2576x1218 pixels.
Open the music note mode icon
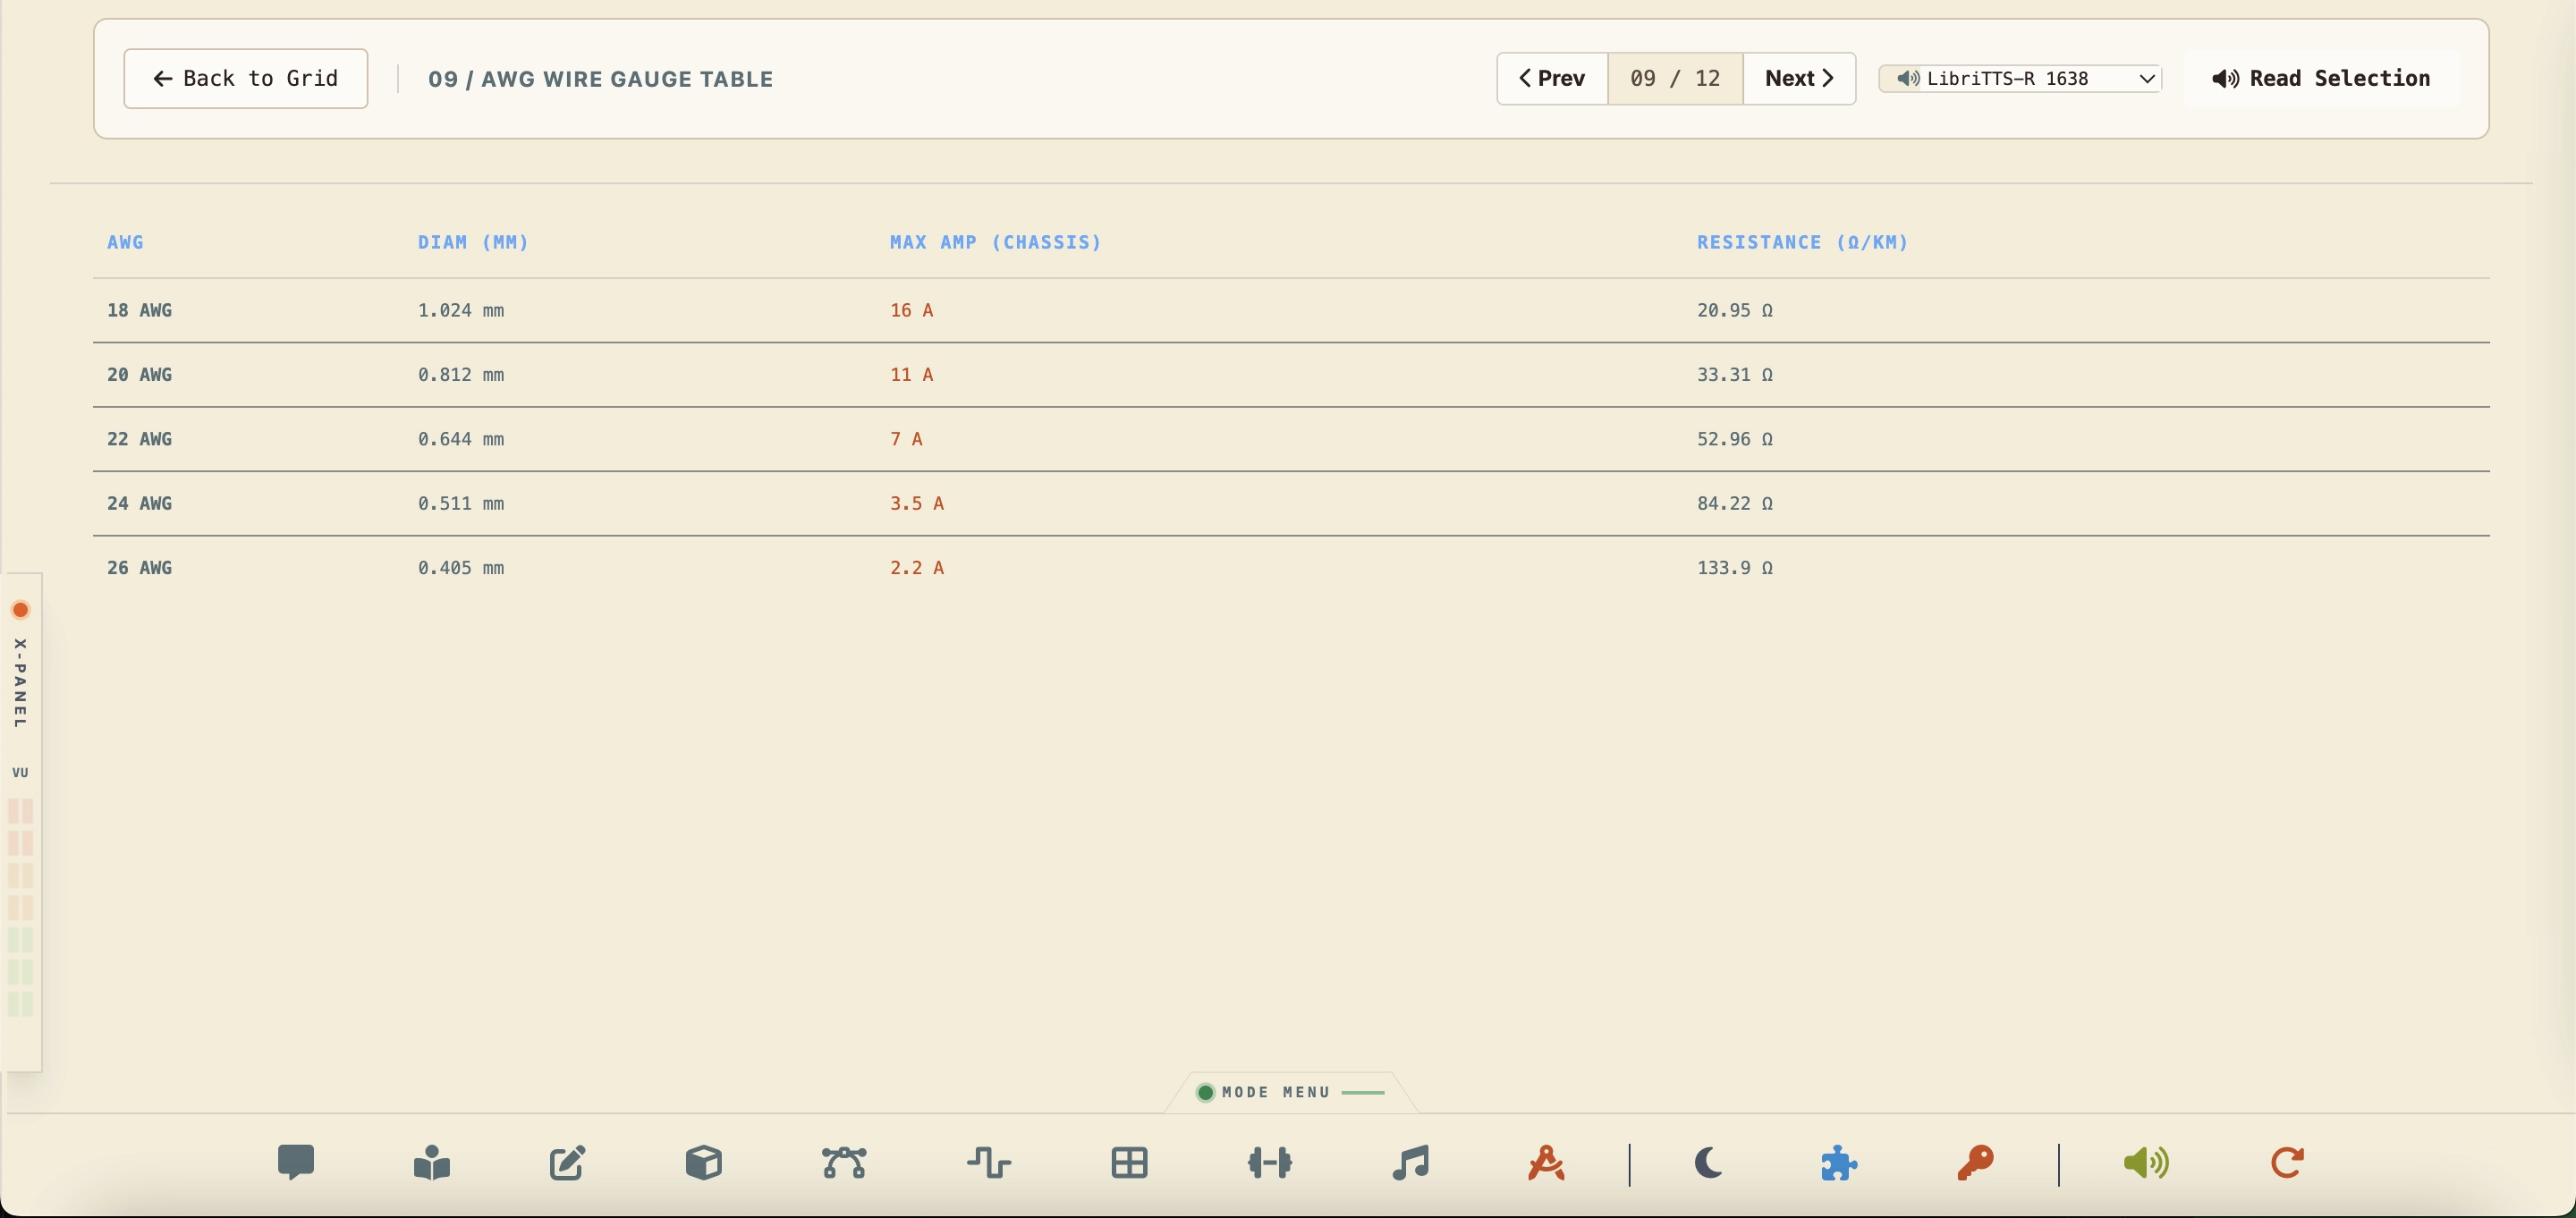[1410, 1162]
